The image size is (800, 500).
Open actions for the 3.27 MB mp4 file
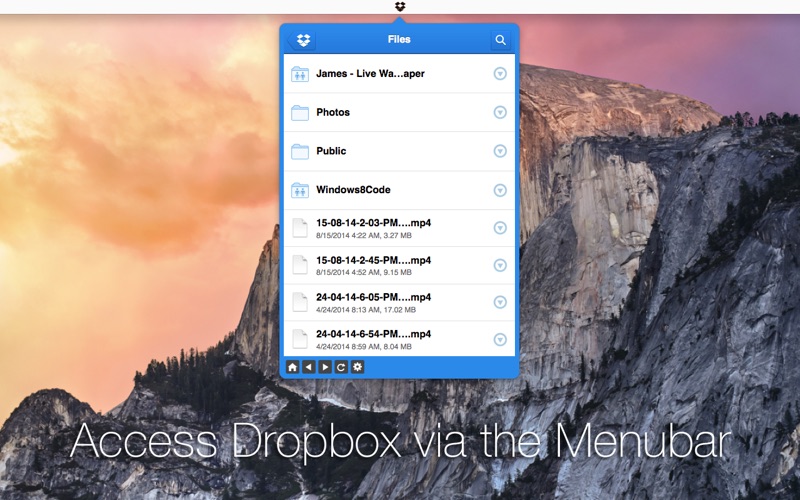click(x=500, y=228)
